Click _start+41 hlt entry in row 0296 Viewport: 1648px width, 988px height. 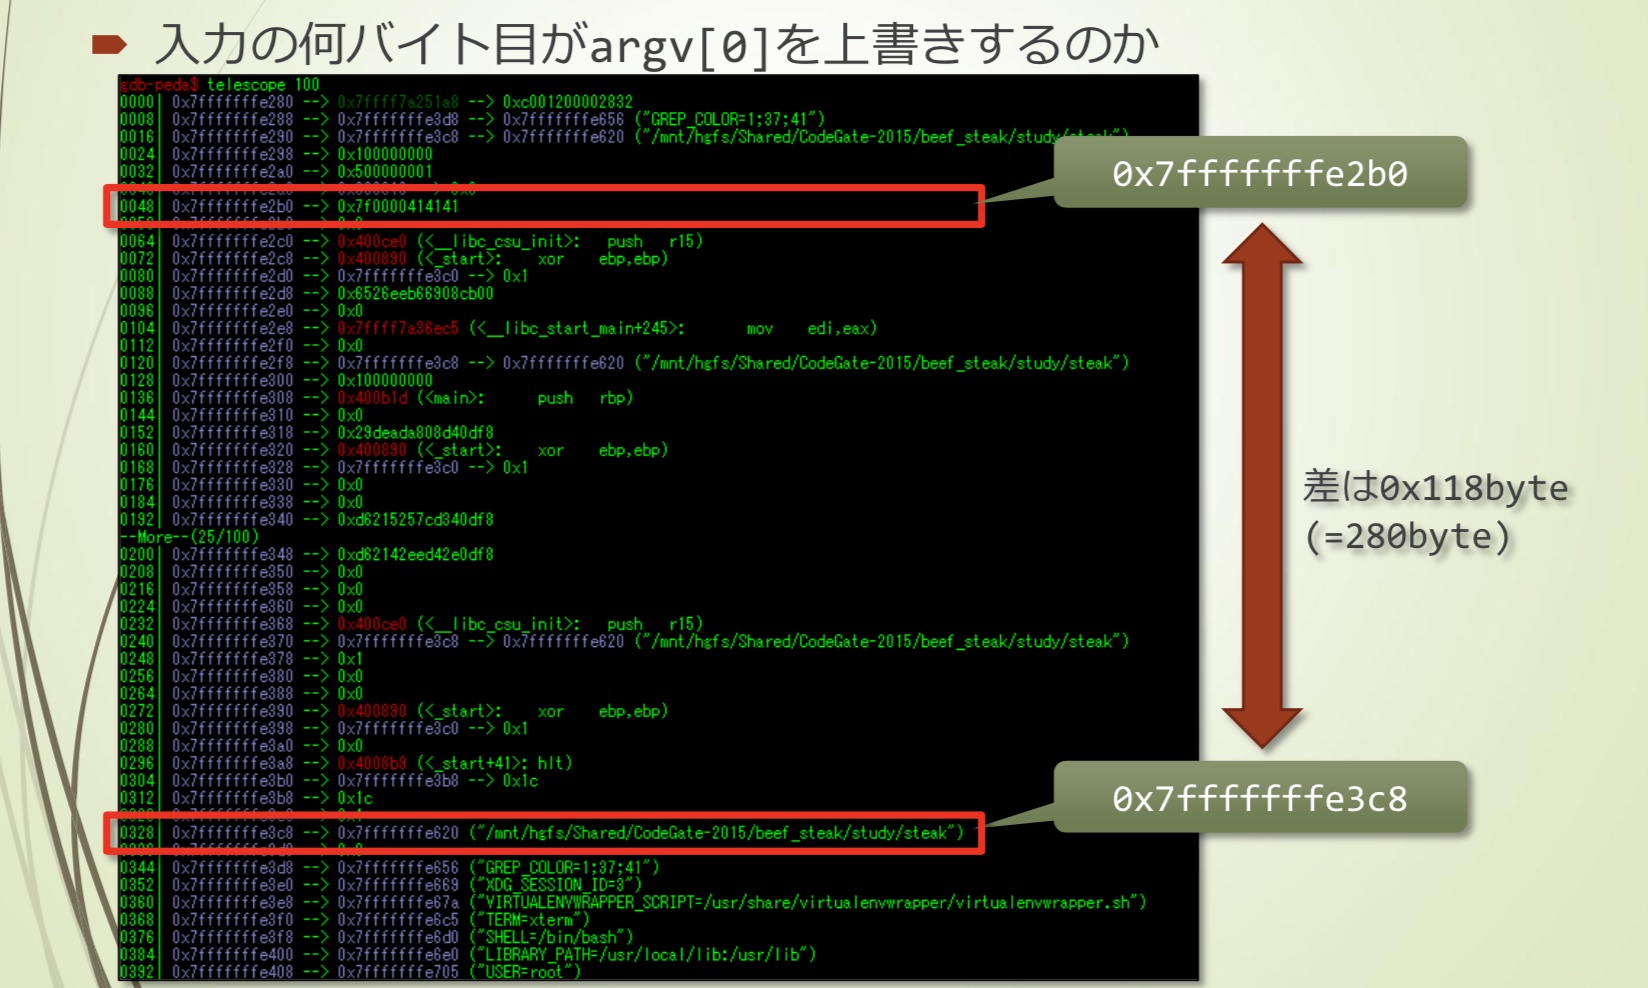pos(455,763)
